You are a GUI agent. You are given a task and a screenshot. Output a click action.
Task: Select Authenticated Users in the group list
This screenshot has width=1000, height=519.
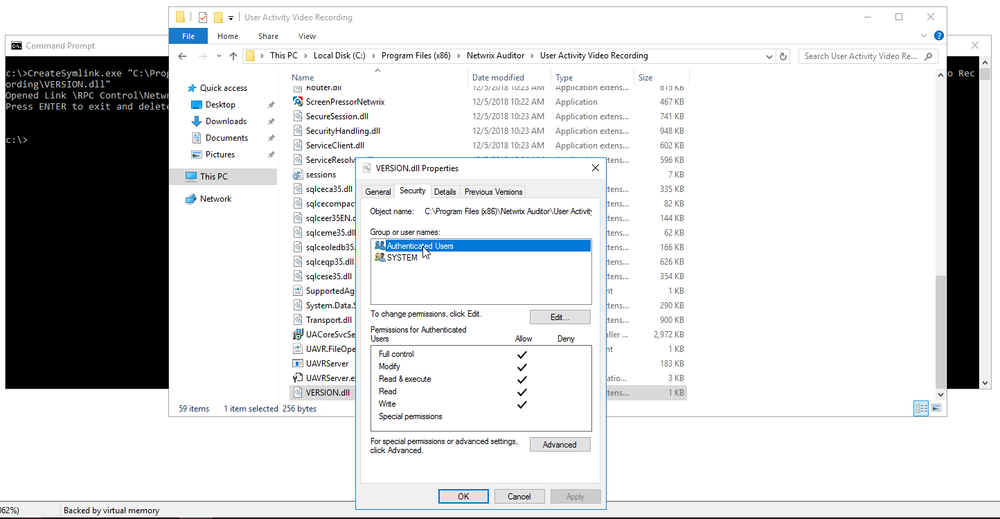click(x=480, y=245)
